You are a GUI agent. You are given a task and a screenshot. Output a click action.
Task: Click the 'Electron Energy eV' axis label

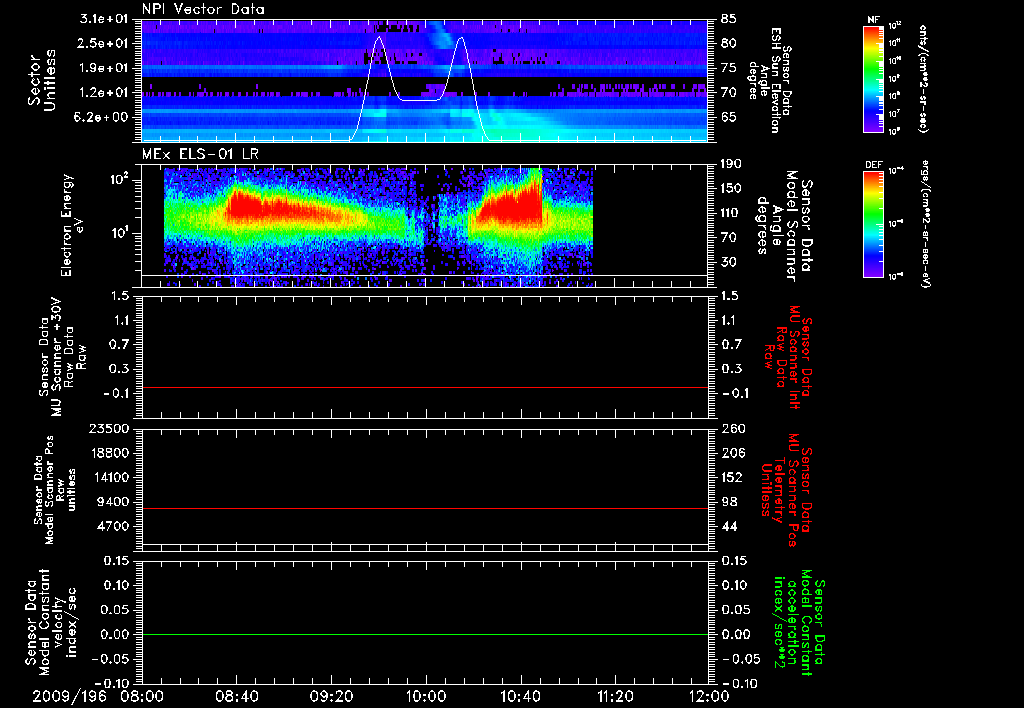[x=72, y=225]
